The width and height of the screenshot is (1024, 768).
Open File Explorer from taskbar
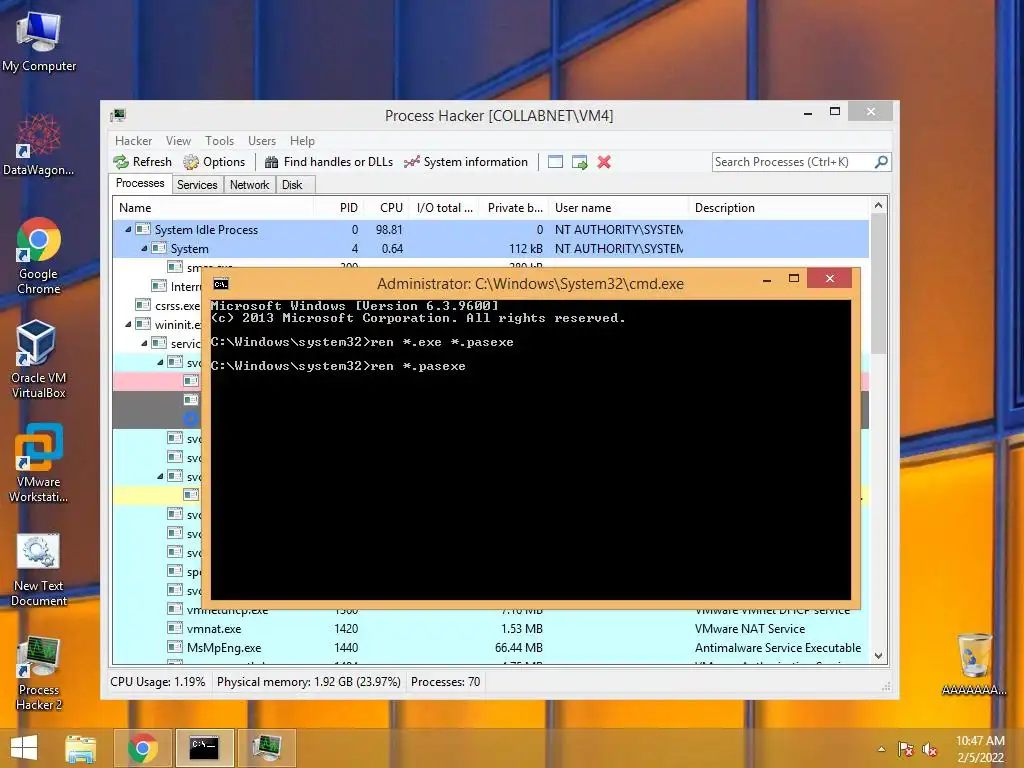coord(81,748)
